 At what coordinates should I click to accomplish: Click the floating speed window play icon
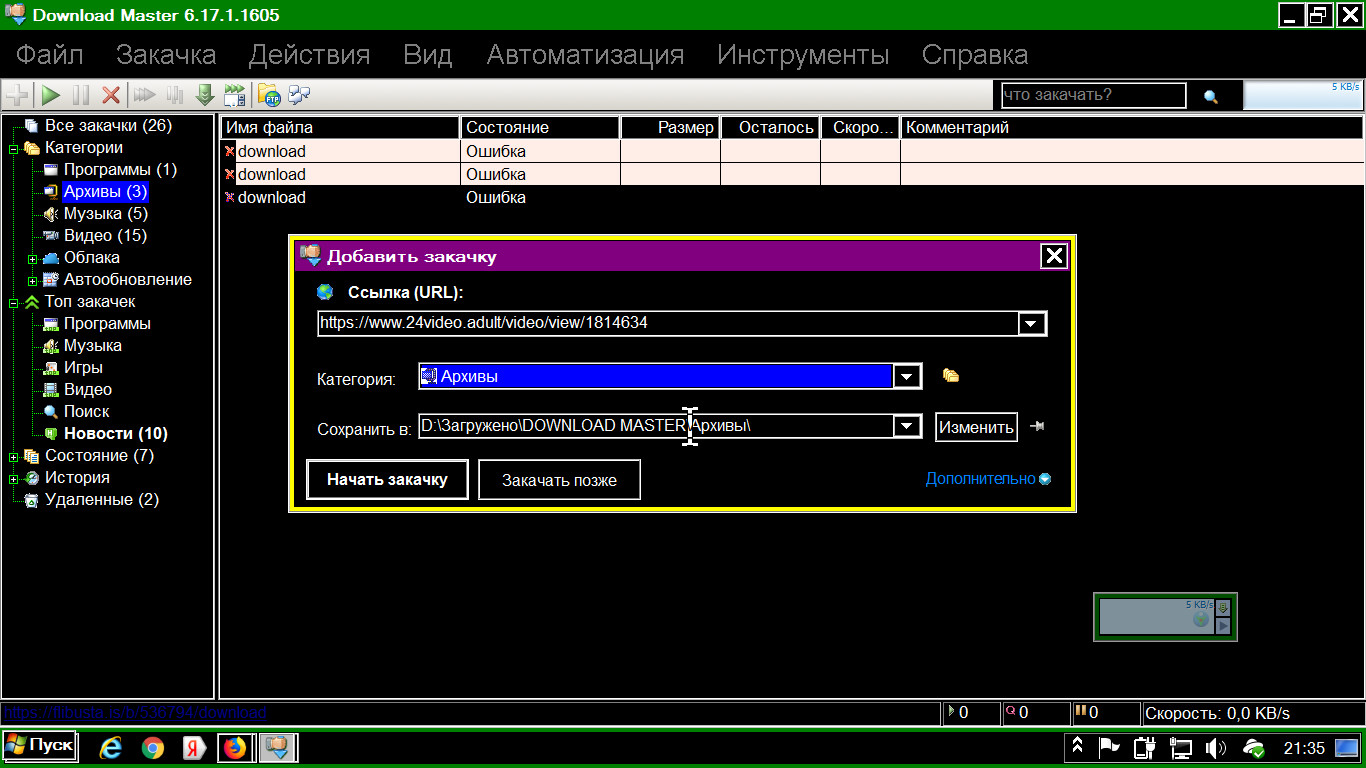(x=1224, y=626)
